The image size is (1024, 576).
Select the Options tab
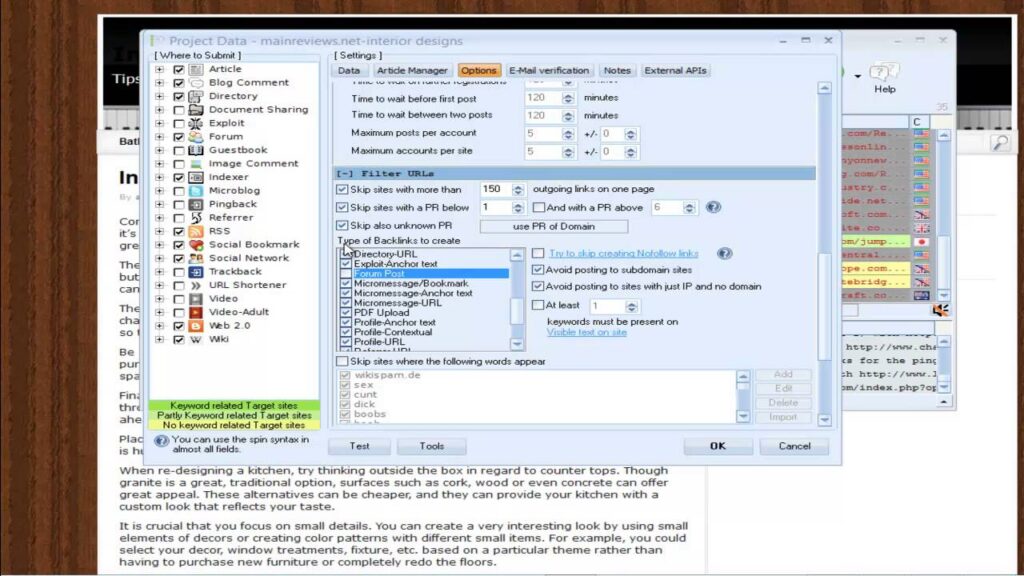click(x=478, y=71)
